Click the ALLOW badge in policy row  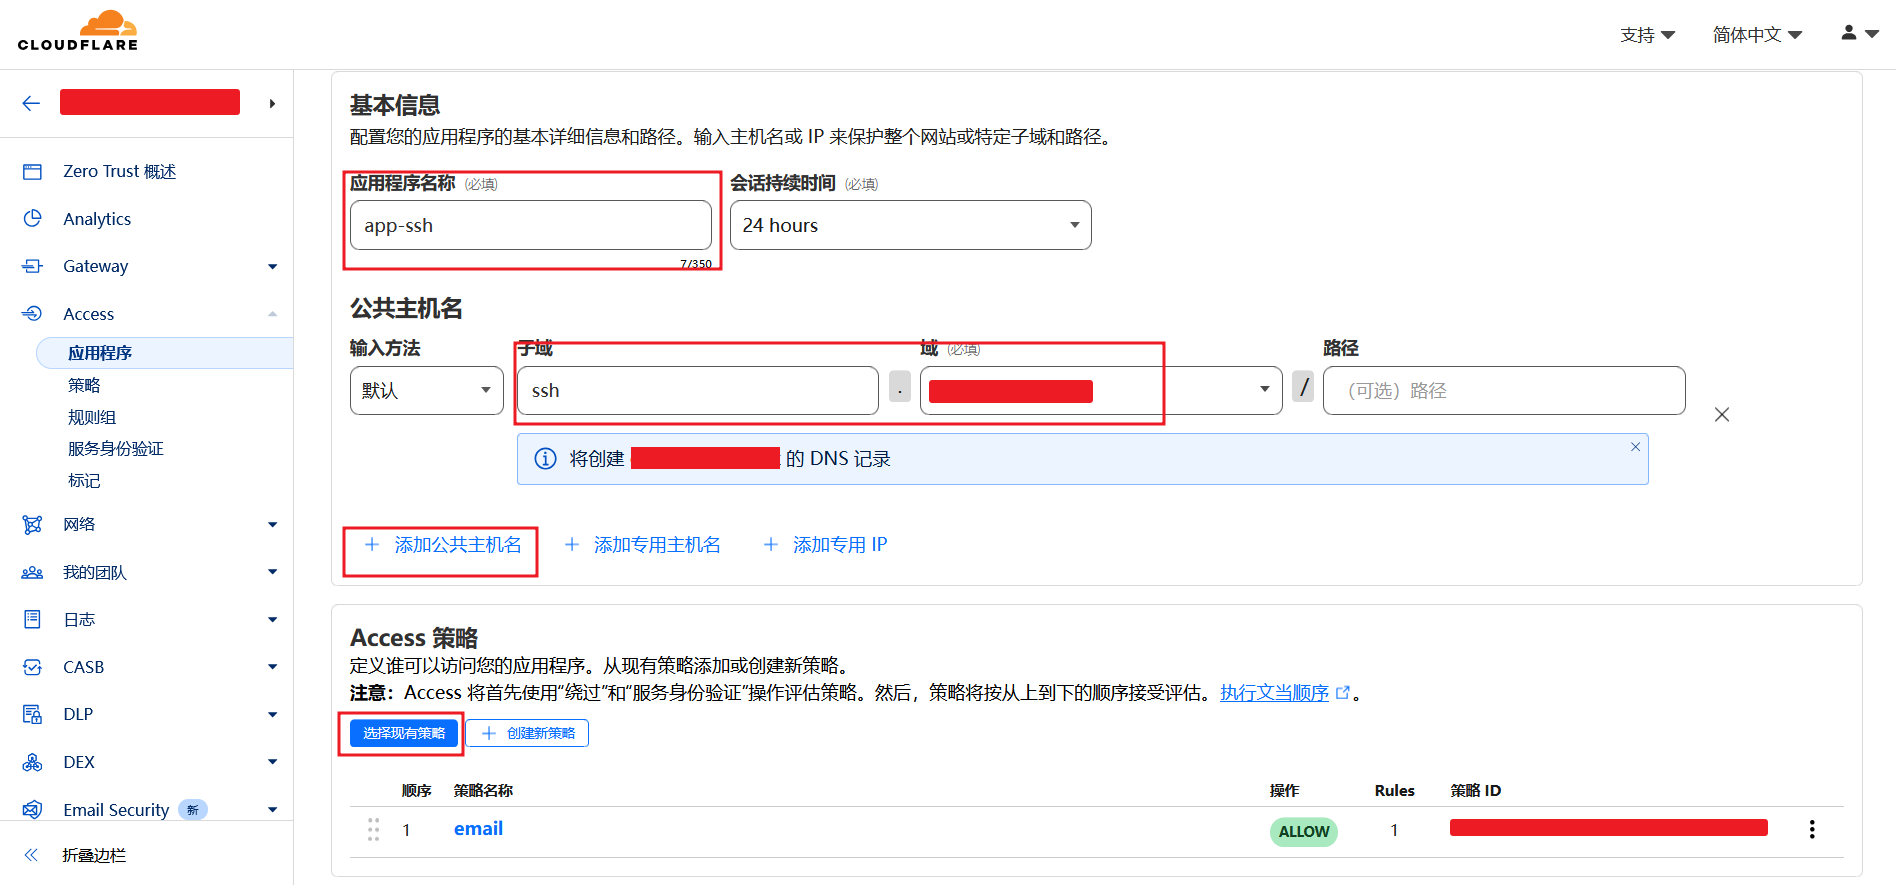(x=1304, y=831)
